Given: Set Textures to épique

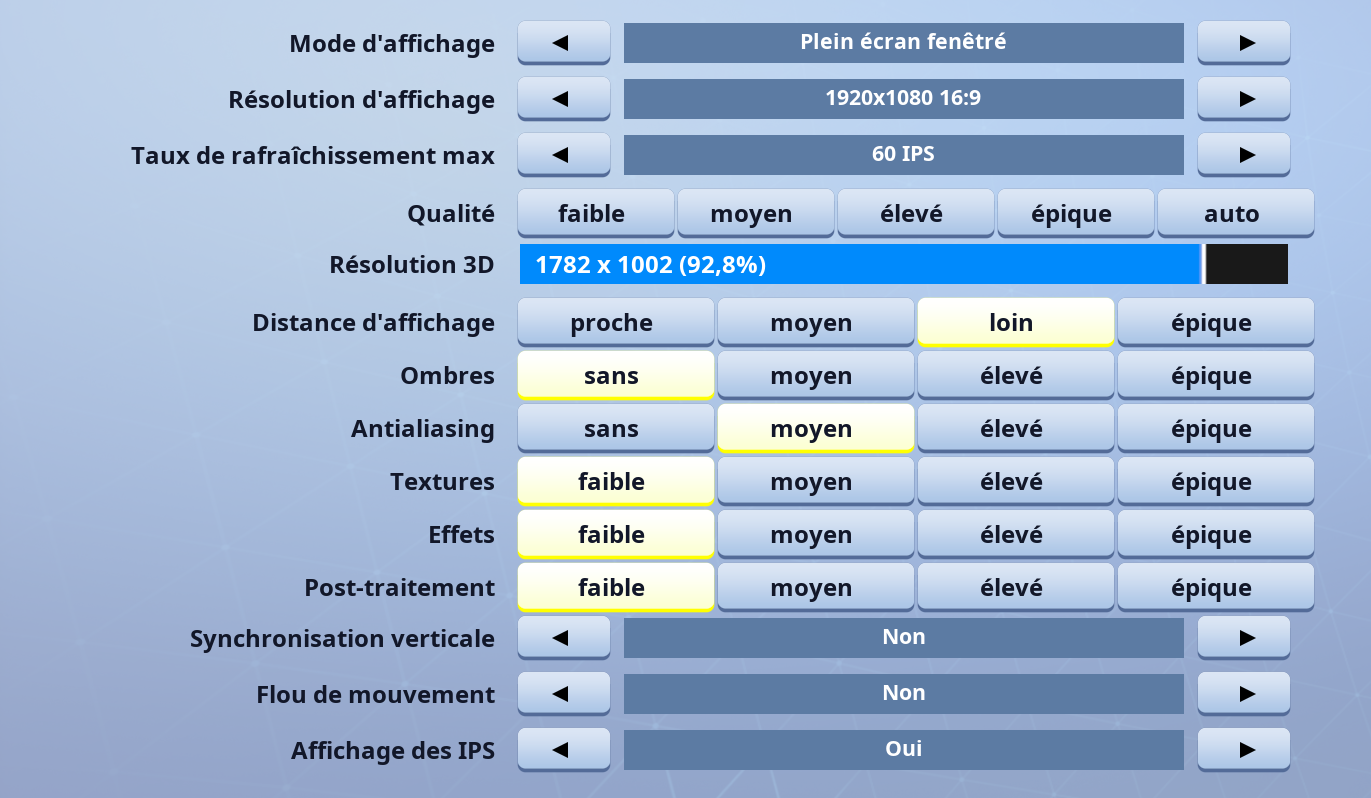Looking at the screenshot, I should [x=1216, y=481].
